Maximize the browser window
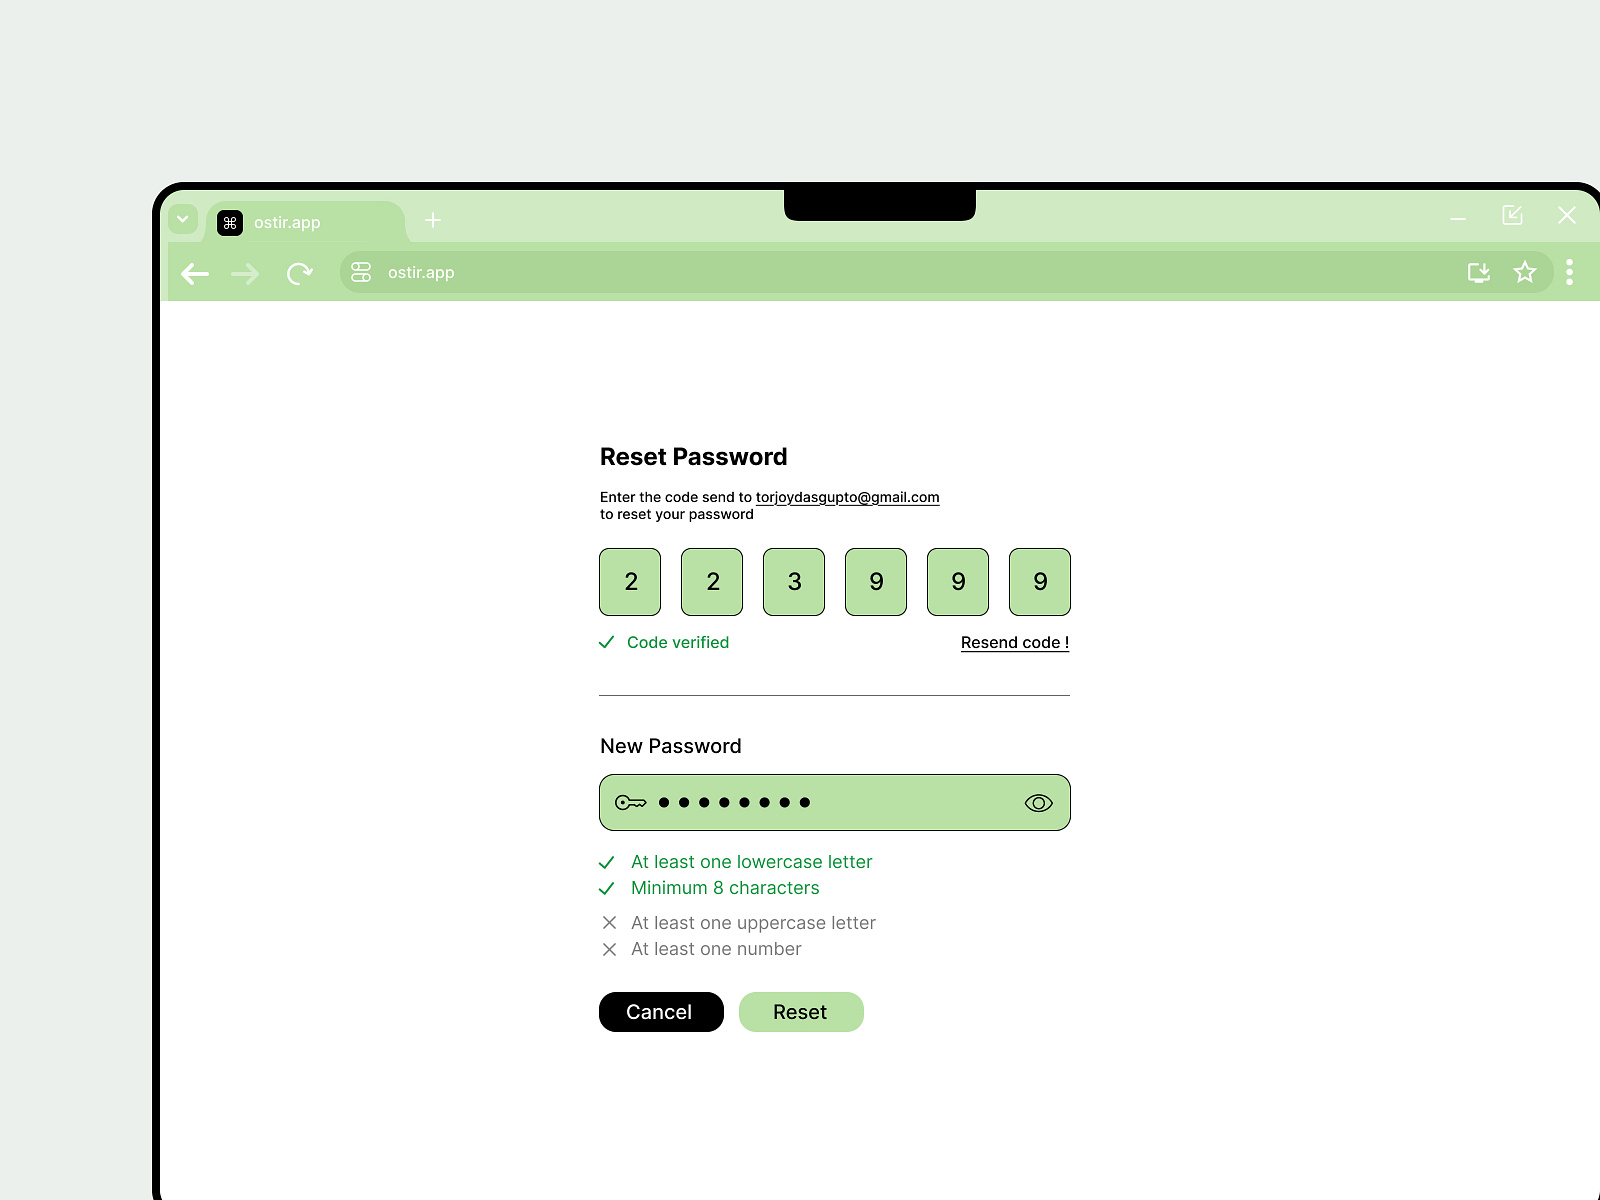The image size is (1600, 1200). coord(1512,215)
